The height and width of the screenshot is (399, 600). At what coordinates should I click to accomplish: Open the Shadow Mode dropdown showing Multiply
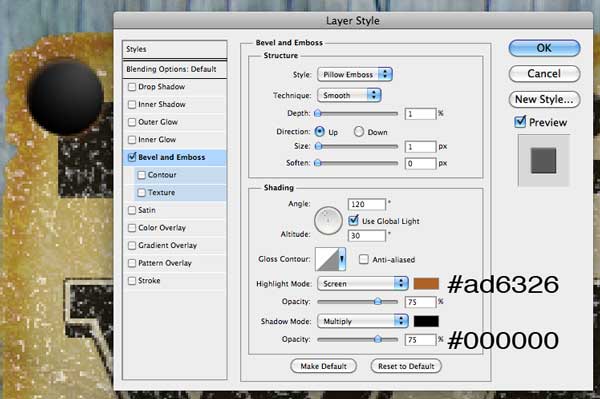coord(362,321)
